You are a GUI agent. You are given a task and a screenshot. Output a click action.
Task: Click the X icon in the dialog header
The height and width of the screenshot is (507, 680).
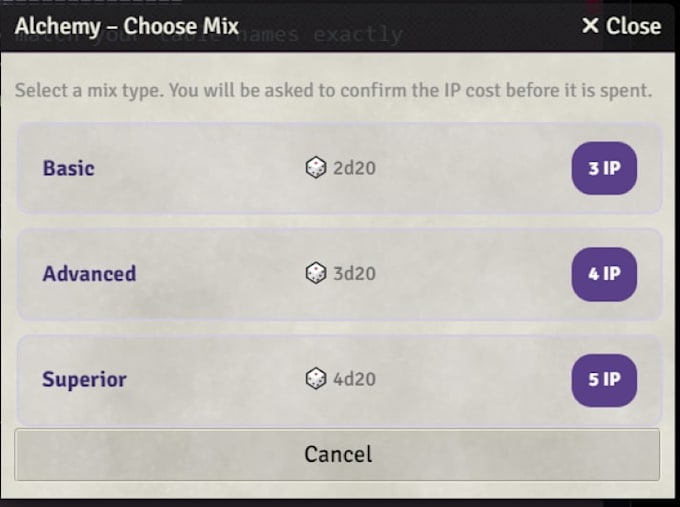590,26
